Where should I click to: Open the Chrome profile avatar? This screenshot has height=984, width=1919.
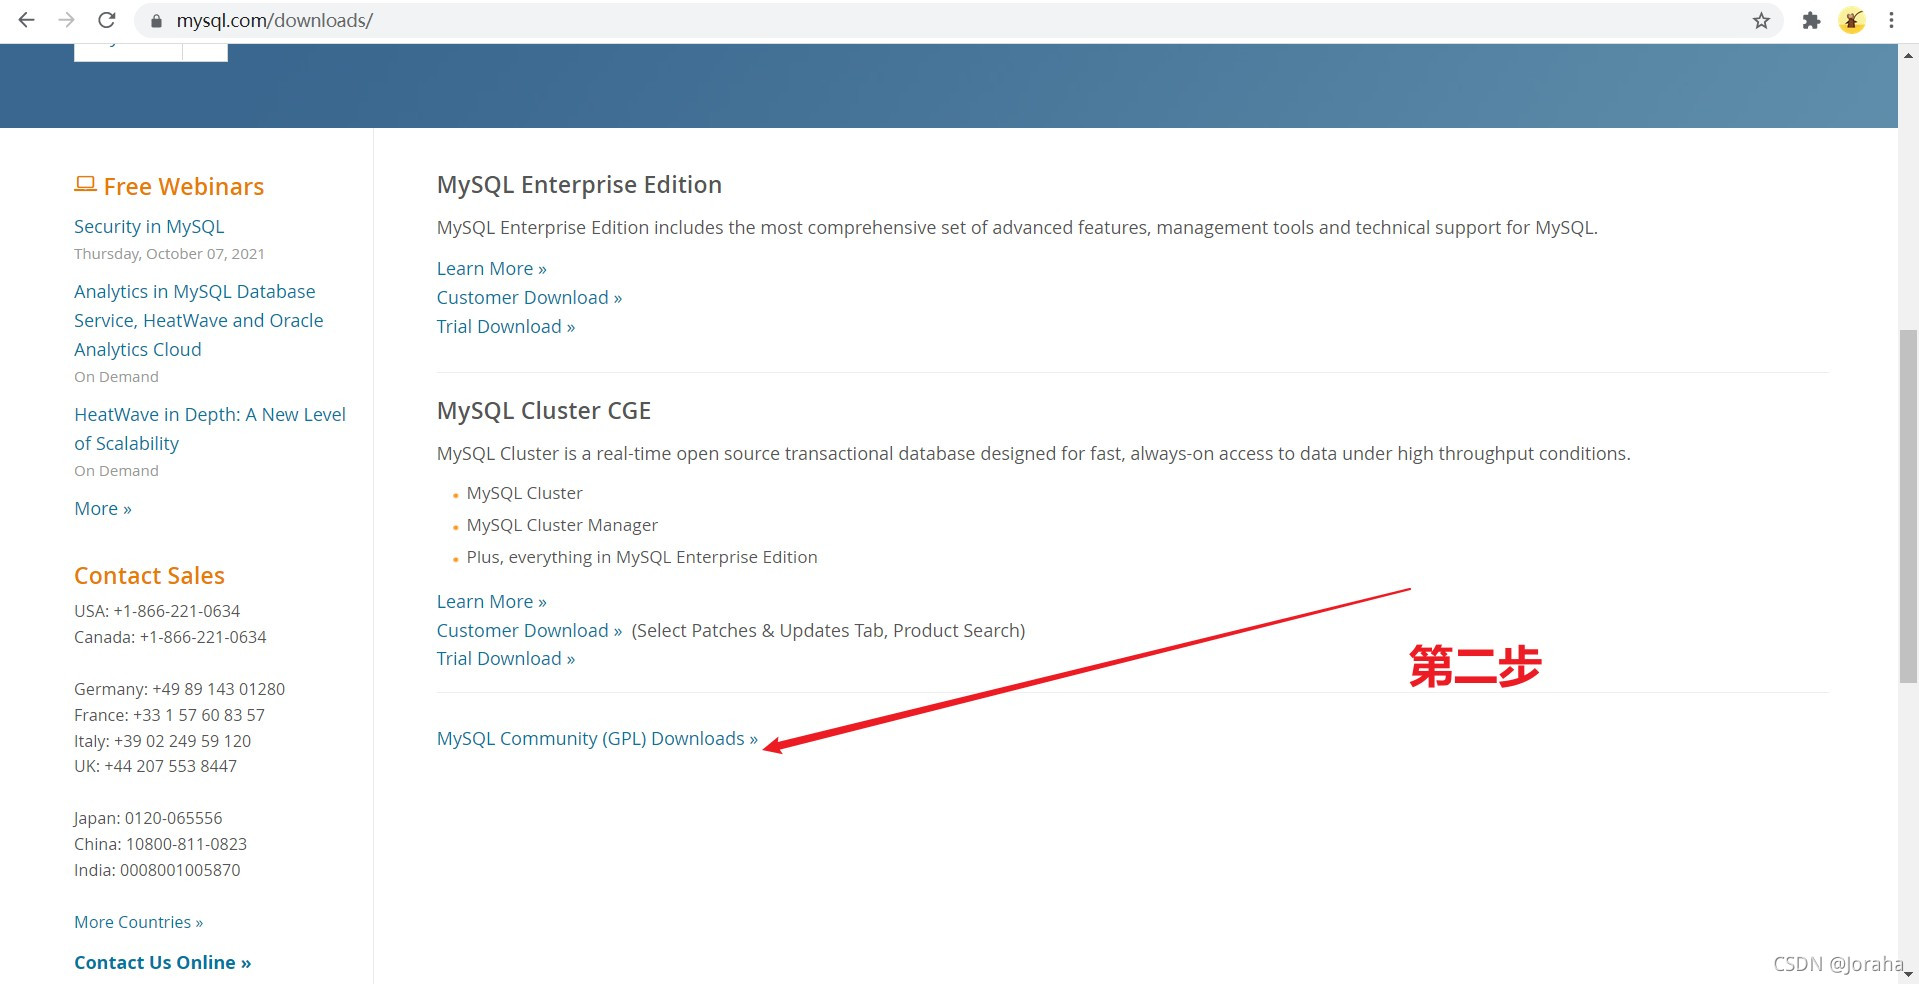(1852, 20)
